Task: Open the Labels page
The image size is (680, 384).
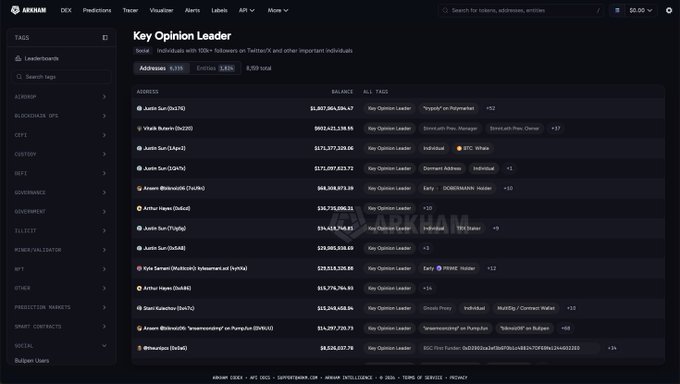Action: [x=219, y=10]
